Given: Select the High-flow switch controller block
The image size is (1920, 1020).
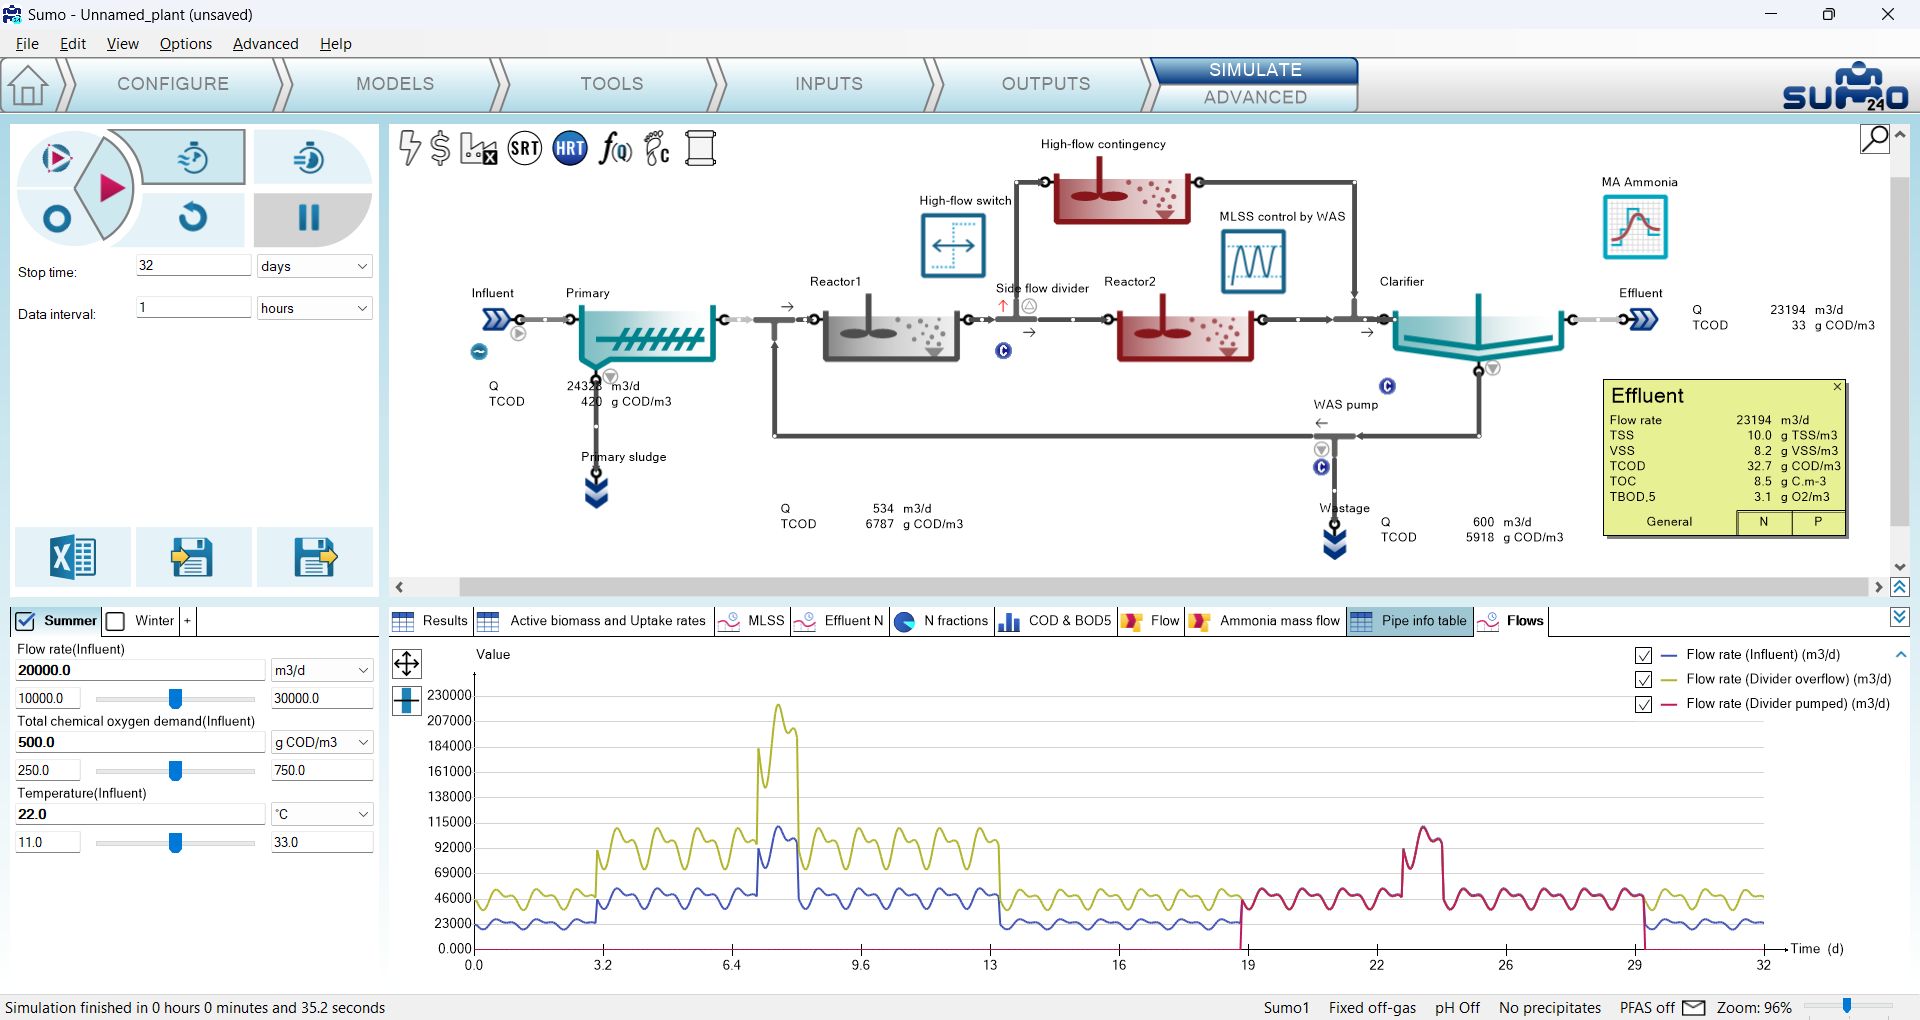Looking at the screenshot, I should (953, 245).
